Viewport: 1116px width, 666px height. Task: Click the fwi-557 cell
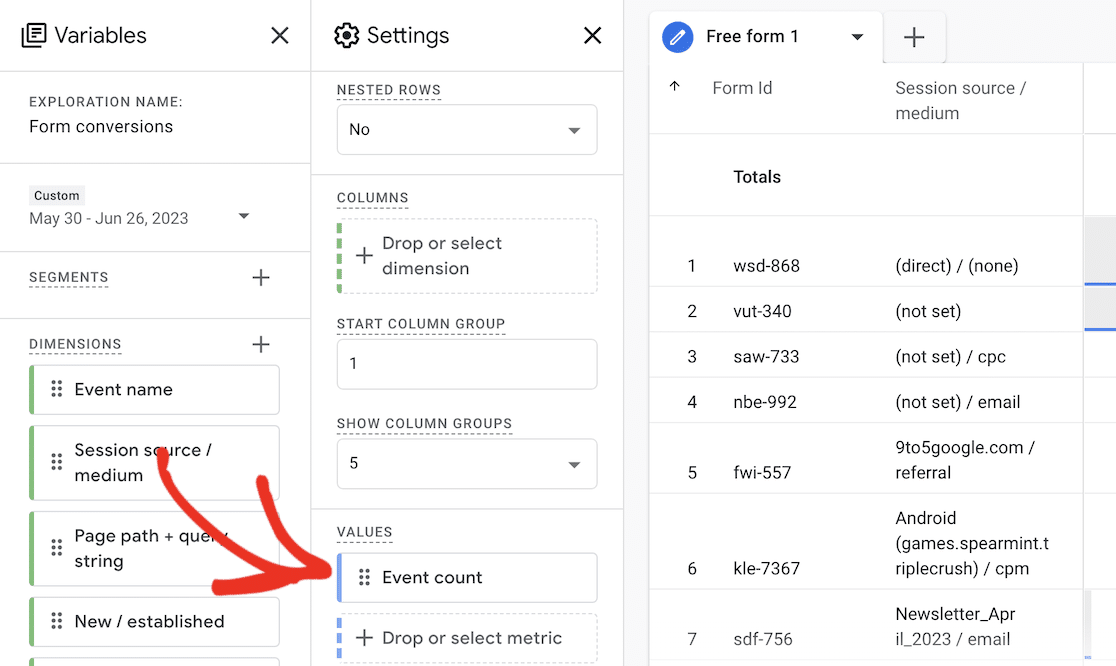(762, 472)
